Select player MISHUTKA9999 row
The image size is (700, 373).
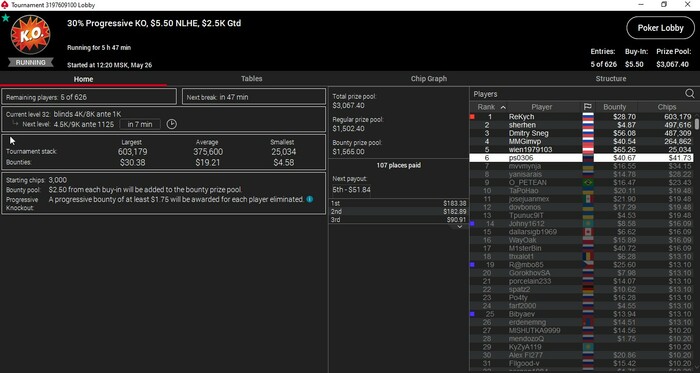point(582,331)
